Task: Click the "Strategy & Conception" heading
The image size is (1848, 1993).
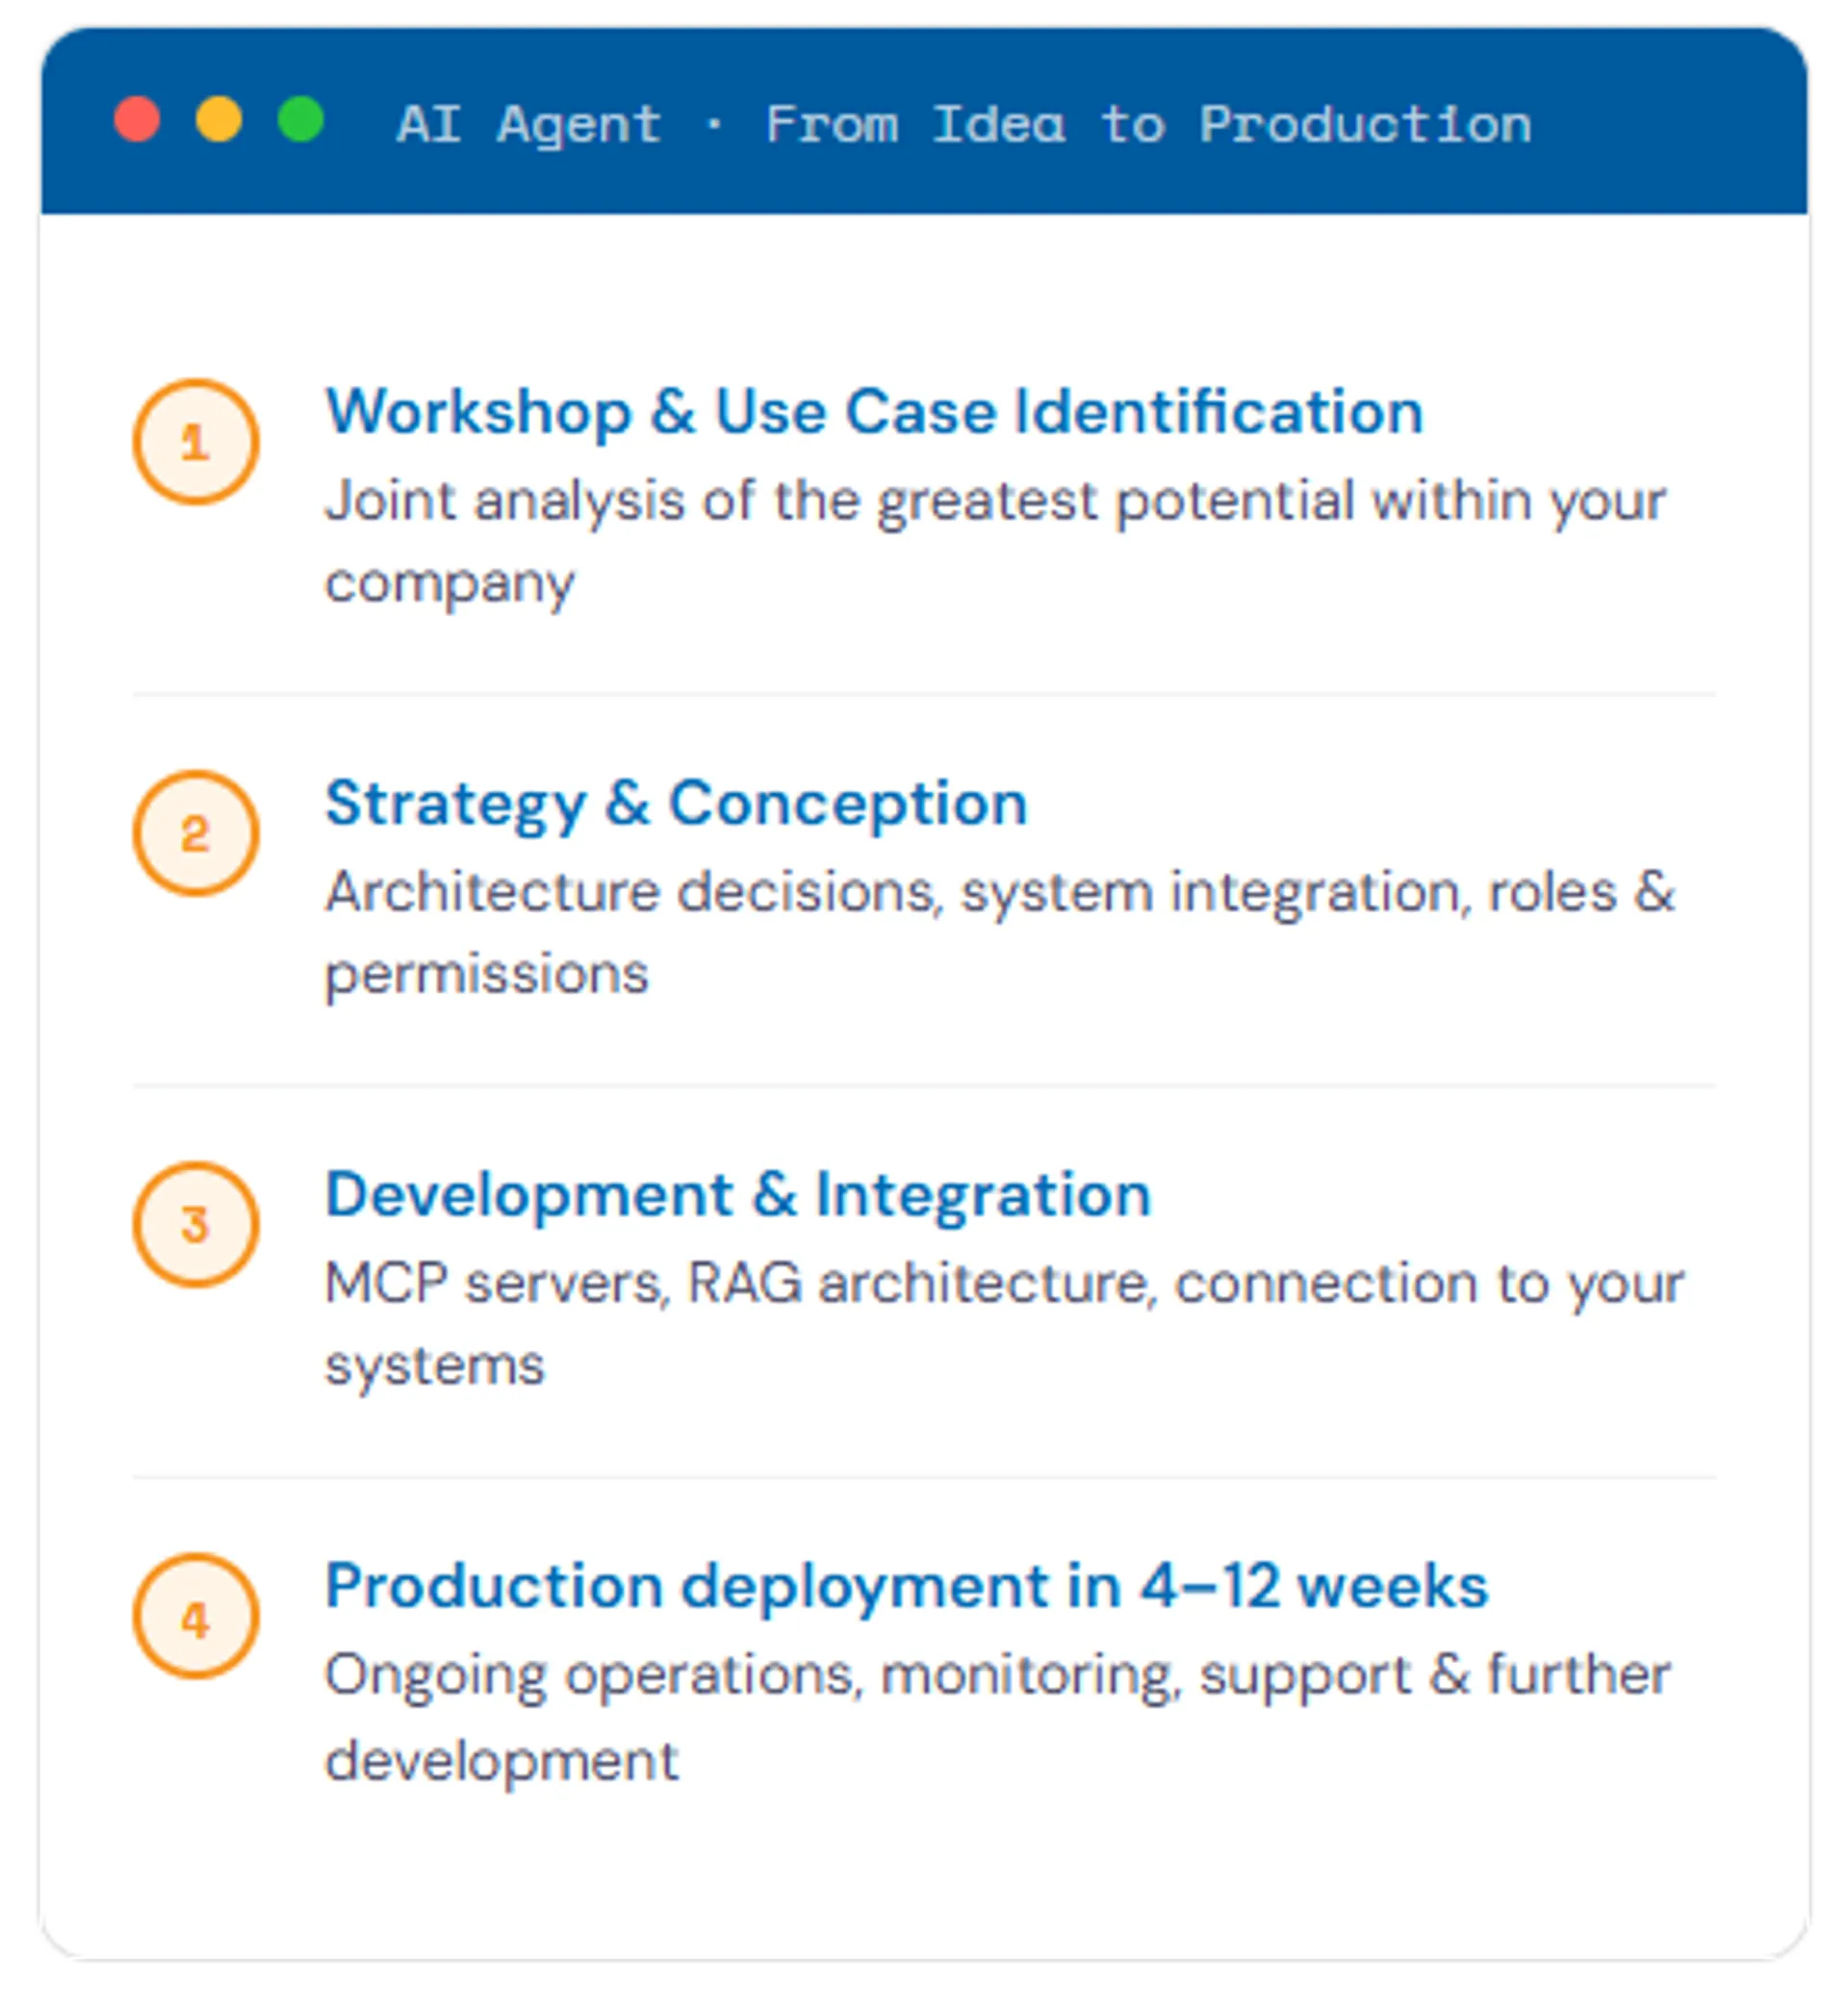Action: click(676, 803)
